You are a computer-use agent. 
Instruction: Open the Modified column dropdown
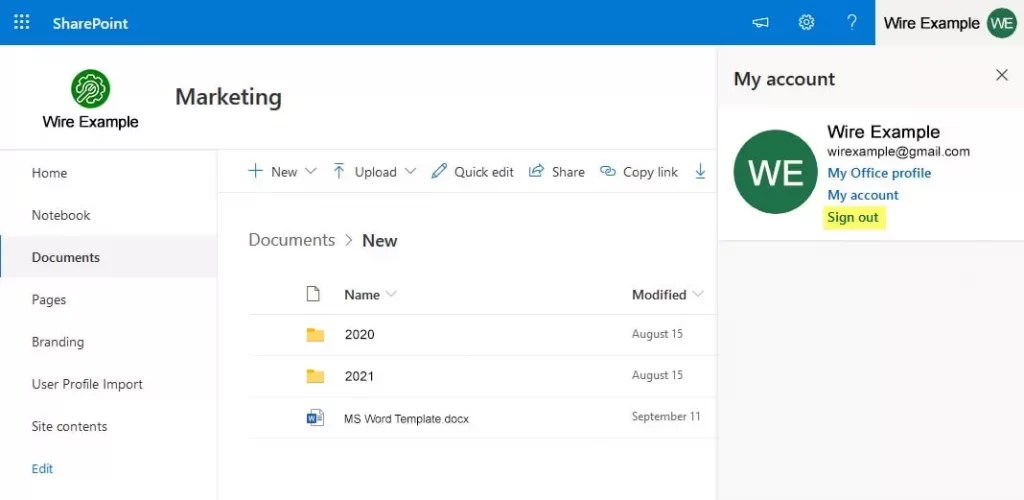point(697,294)
